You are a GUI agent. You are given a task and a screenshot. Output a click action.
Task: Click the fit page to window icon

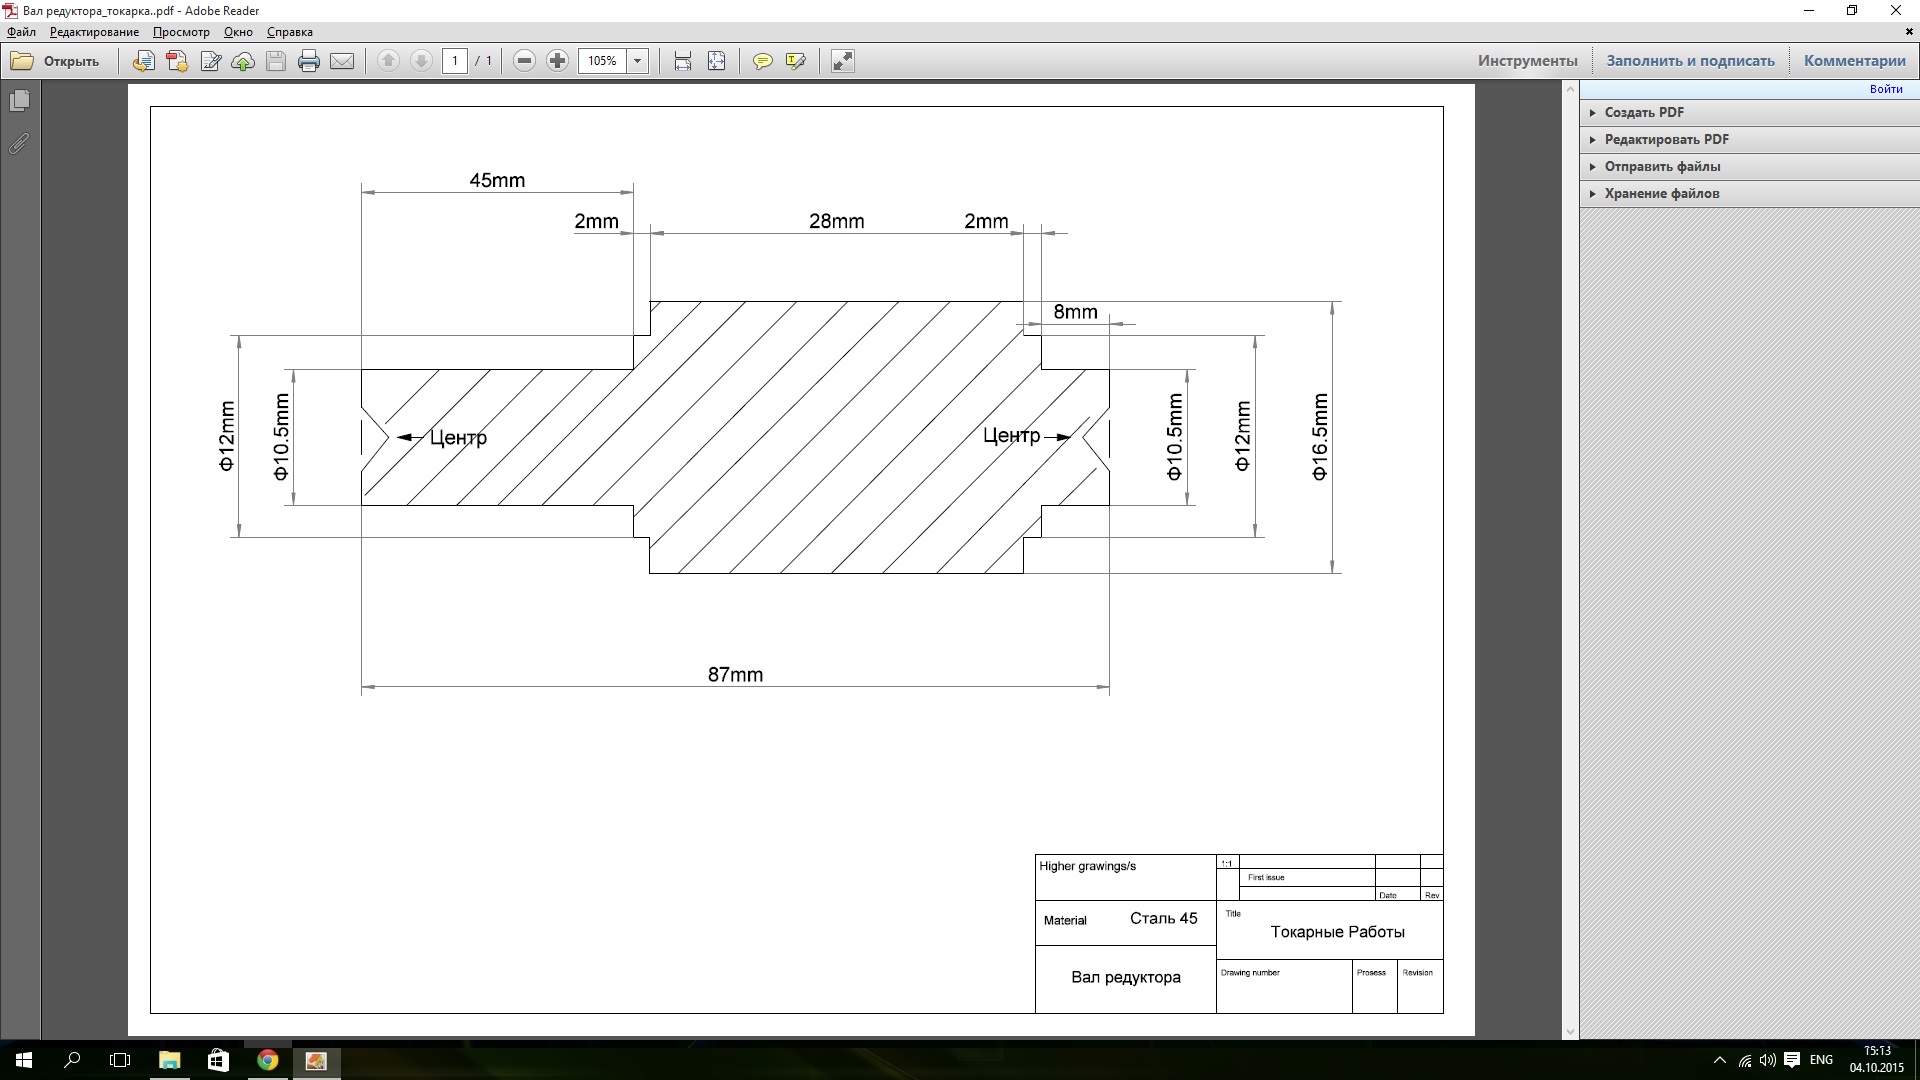click(x=716, y=61)
